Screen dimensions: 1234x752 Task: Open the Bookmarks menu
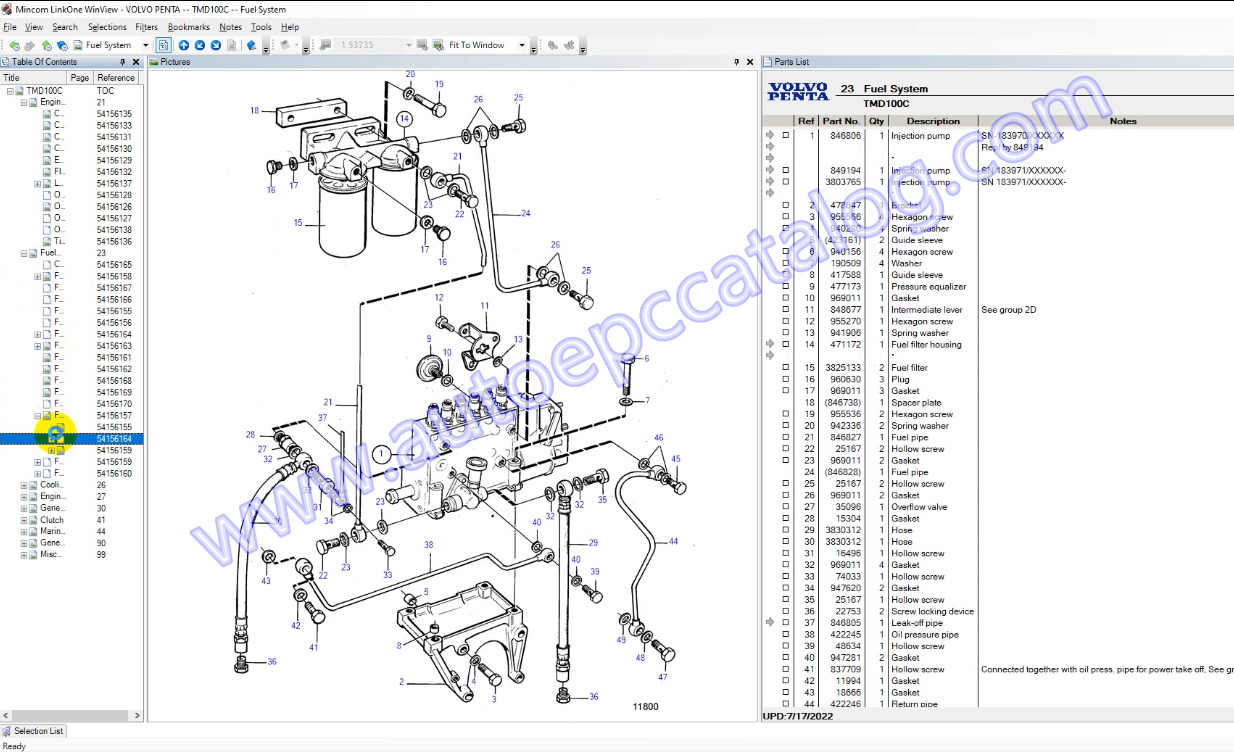[x=188, y=27]
